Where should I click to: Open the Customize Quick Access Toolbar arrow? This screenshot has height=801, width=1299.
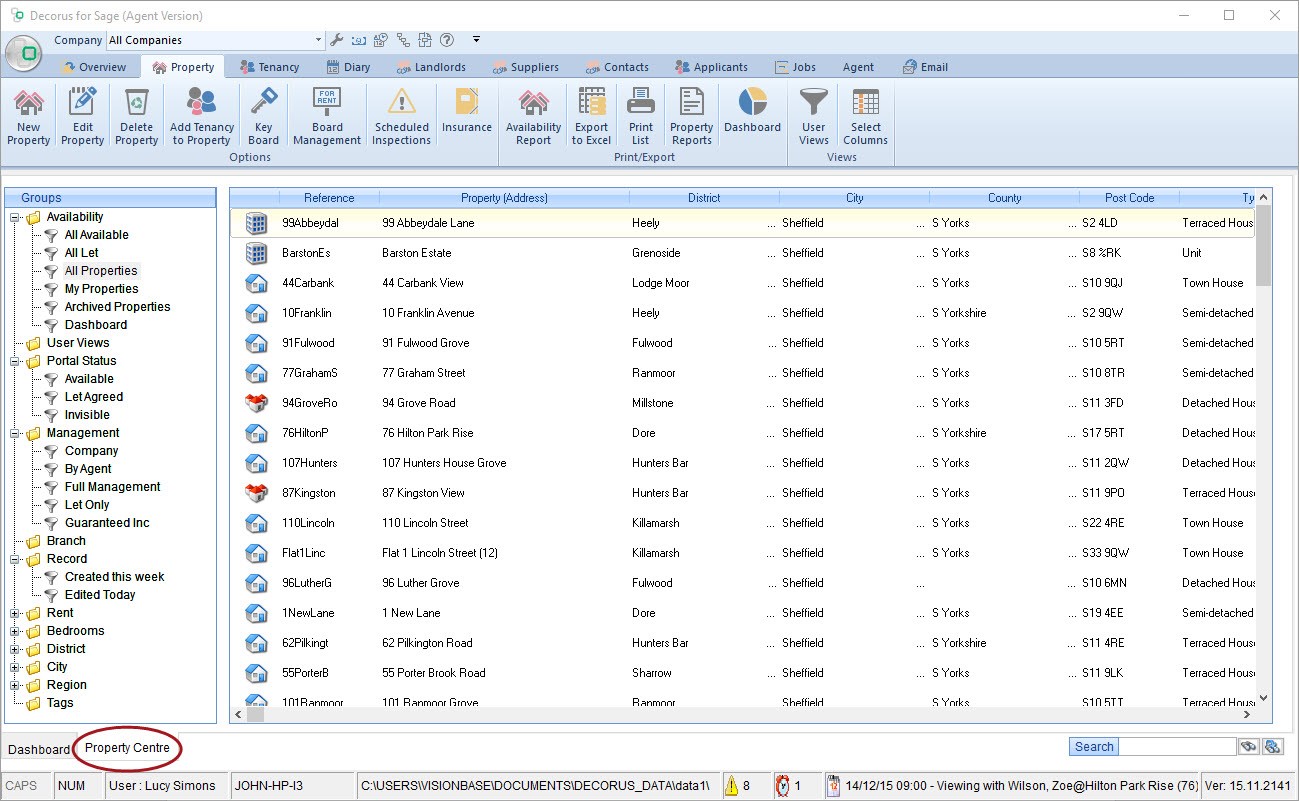point(477,40)
